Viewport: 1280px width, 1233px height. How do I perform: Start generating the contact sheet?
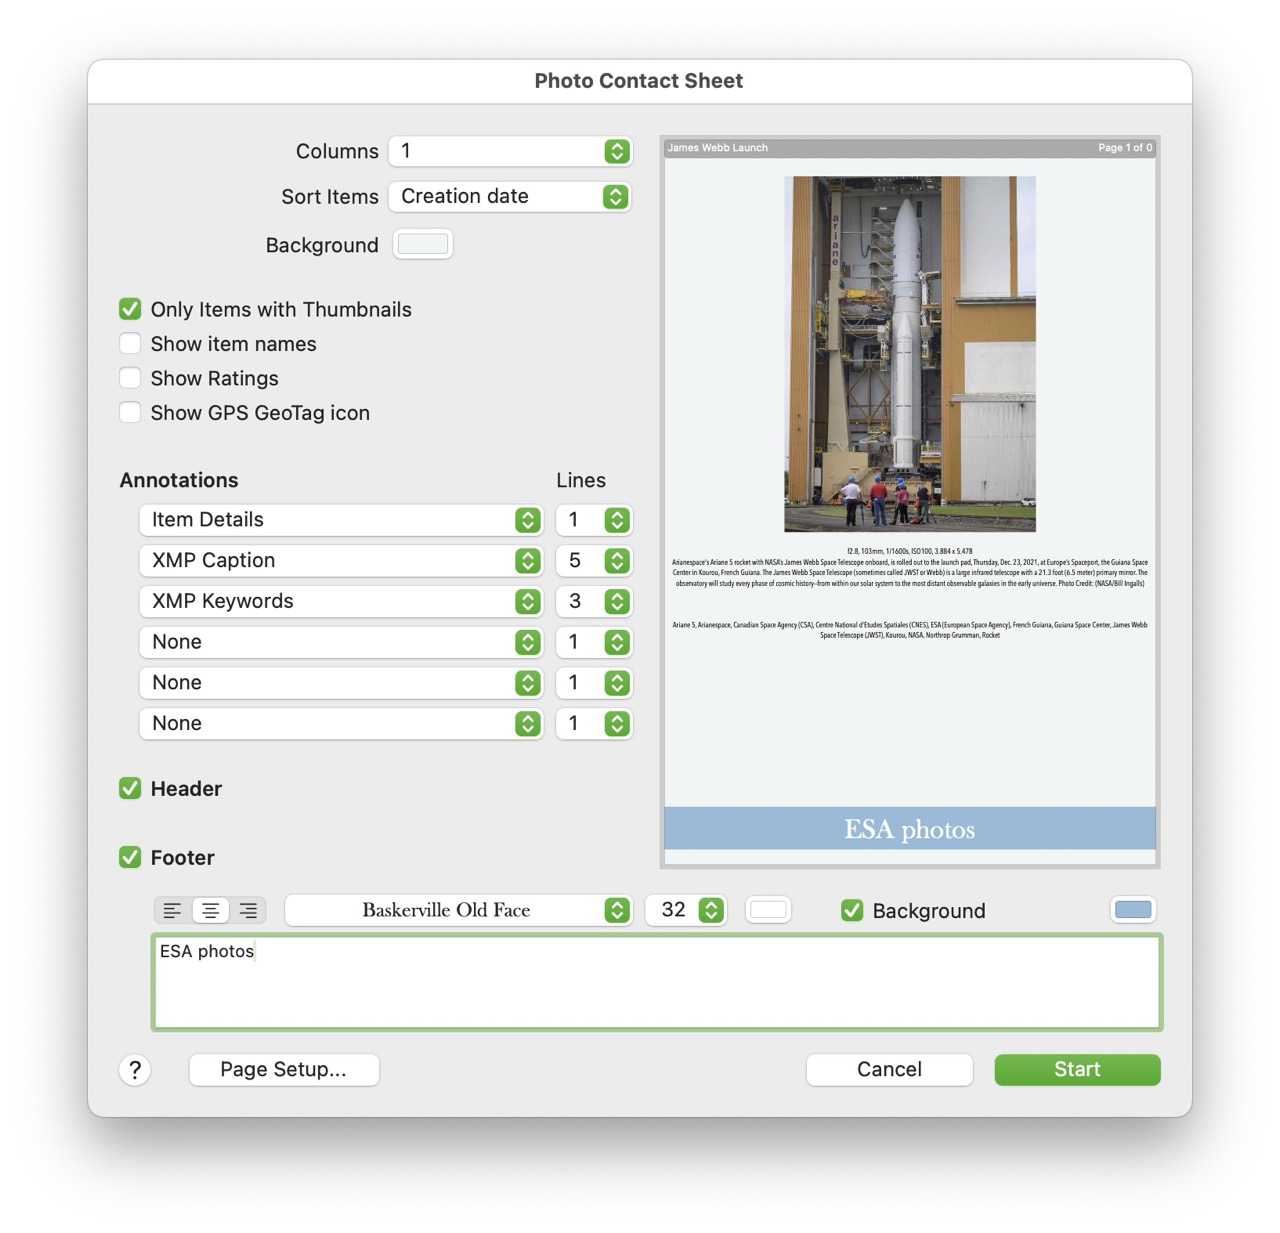click(x=1077, y=1070)
